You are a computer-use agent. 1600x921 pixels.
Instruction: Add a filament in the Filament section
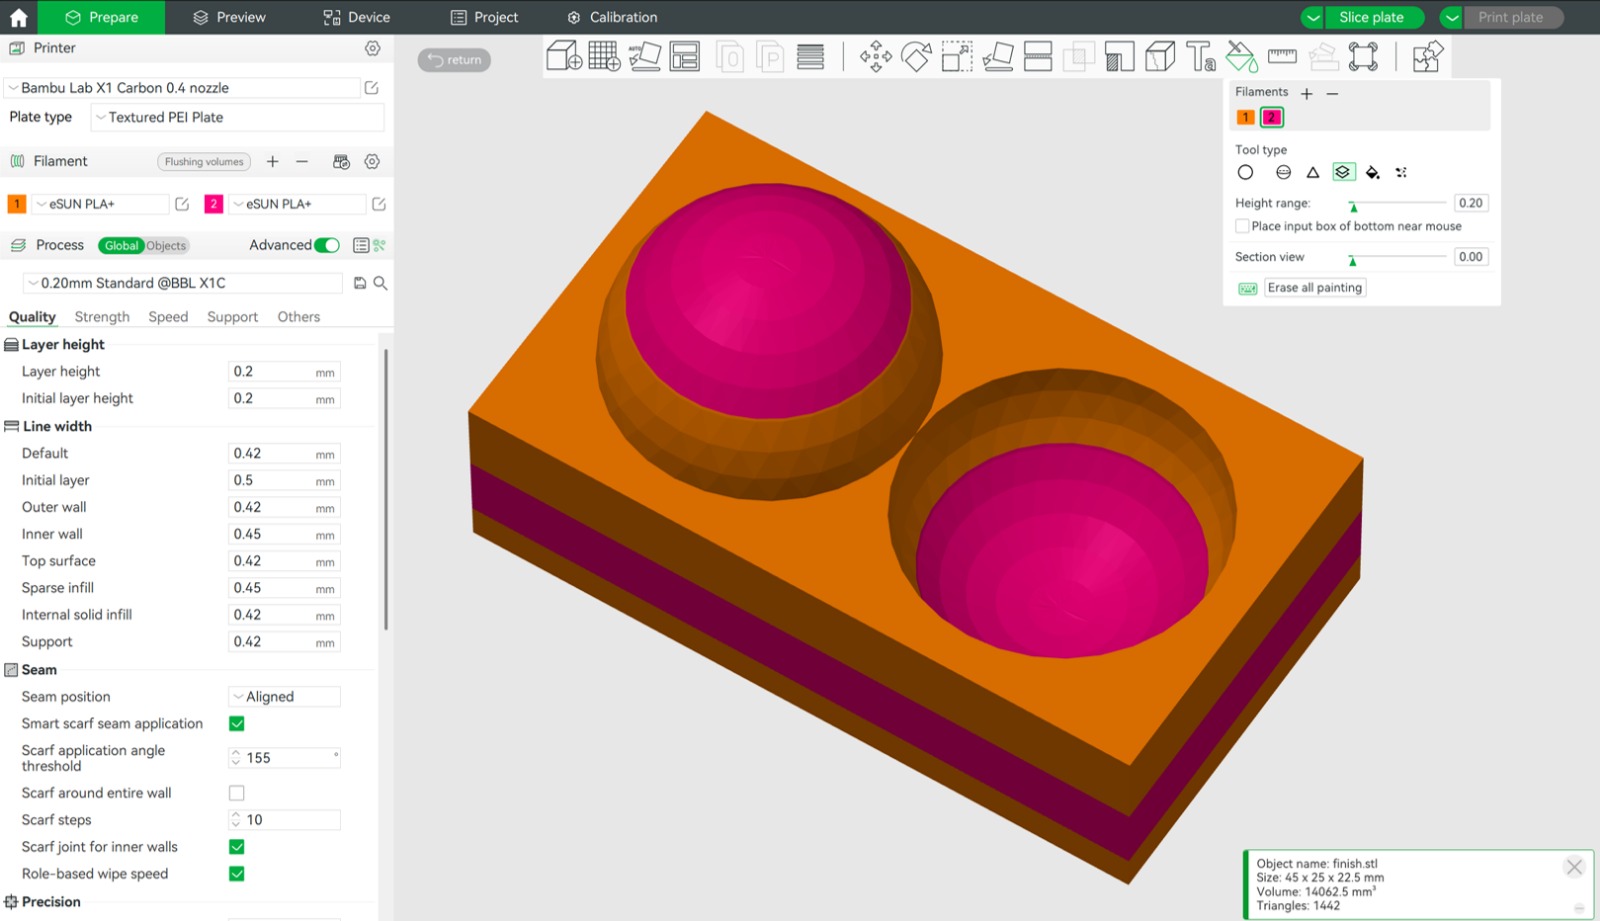click(272, 161)
